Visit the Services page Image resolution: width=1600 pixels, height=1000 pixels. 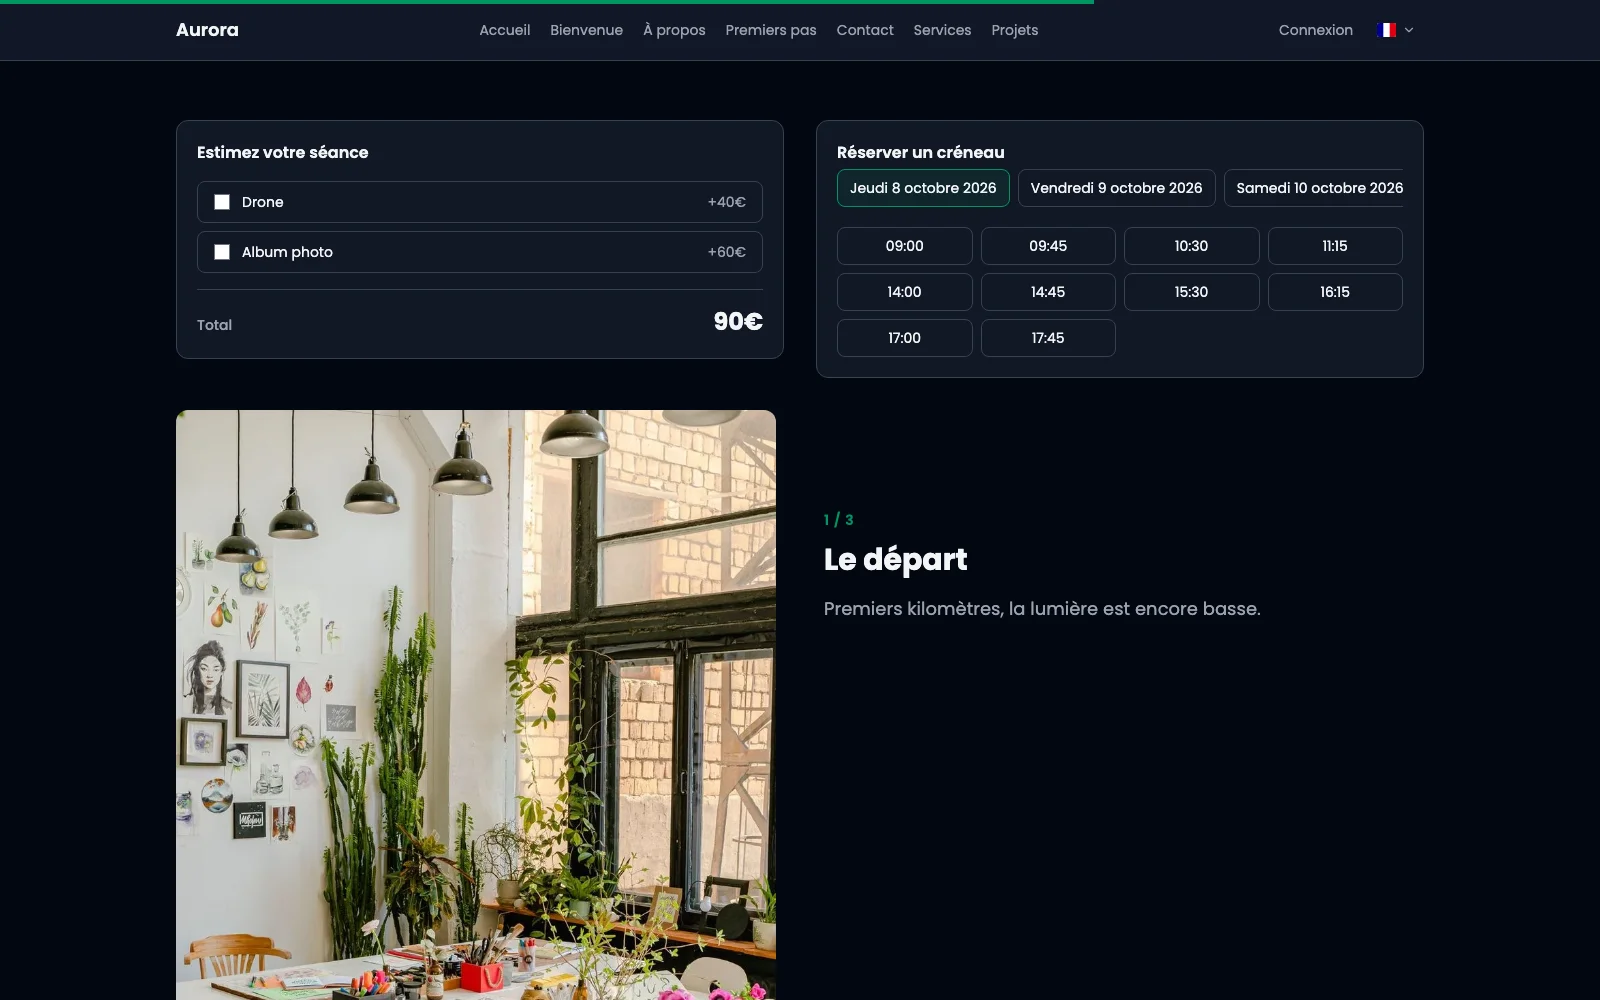pyautogui.click(x=942, y=30)
